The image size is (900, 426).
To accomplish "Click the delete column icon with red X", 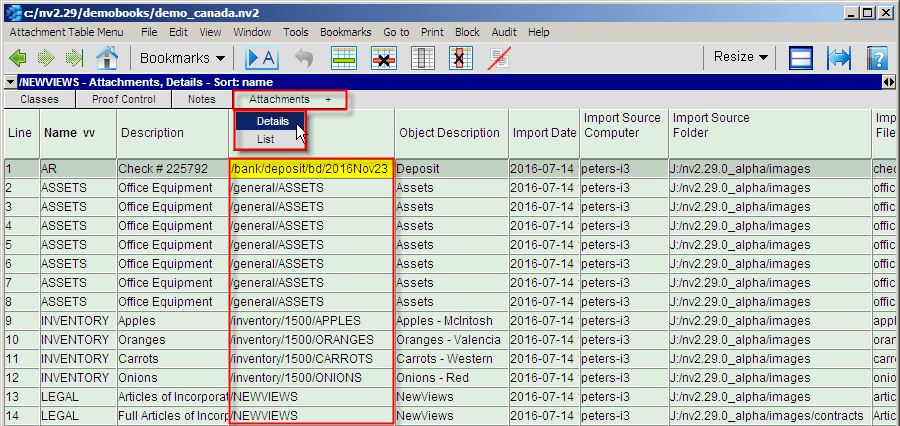I will click(458, 57).
